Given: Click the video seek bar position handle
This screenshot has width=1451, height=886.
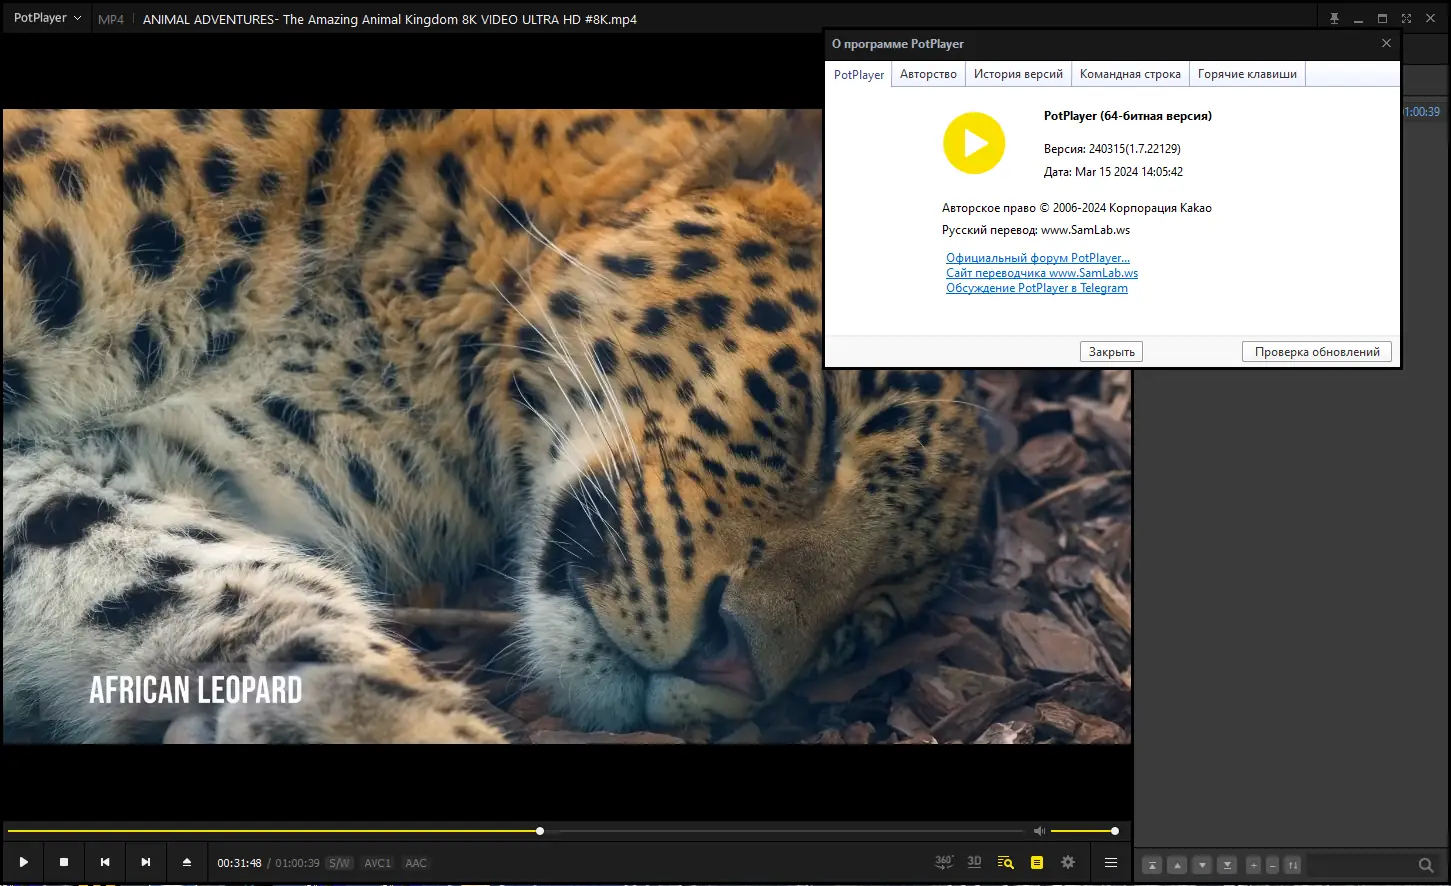Looking at the screenshot, I should coord(540,831).
